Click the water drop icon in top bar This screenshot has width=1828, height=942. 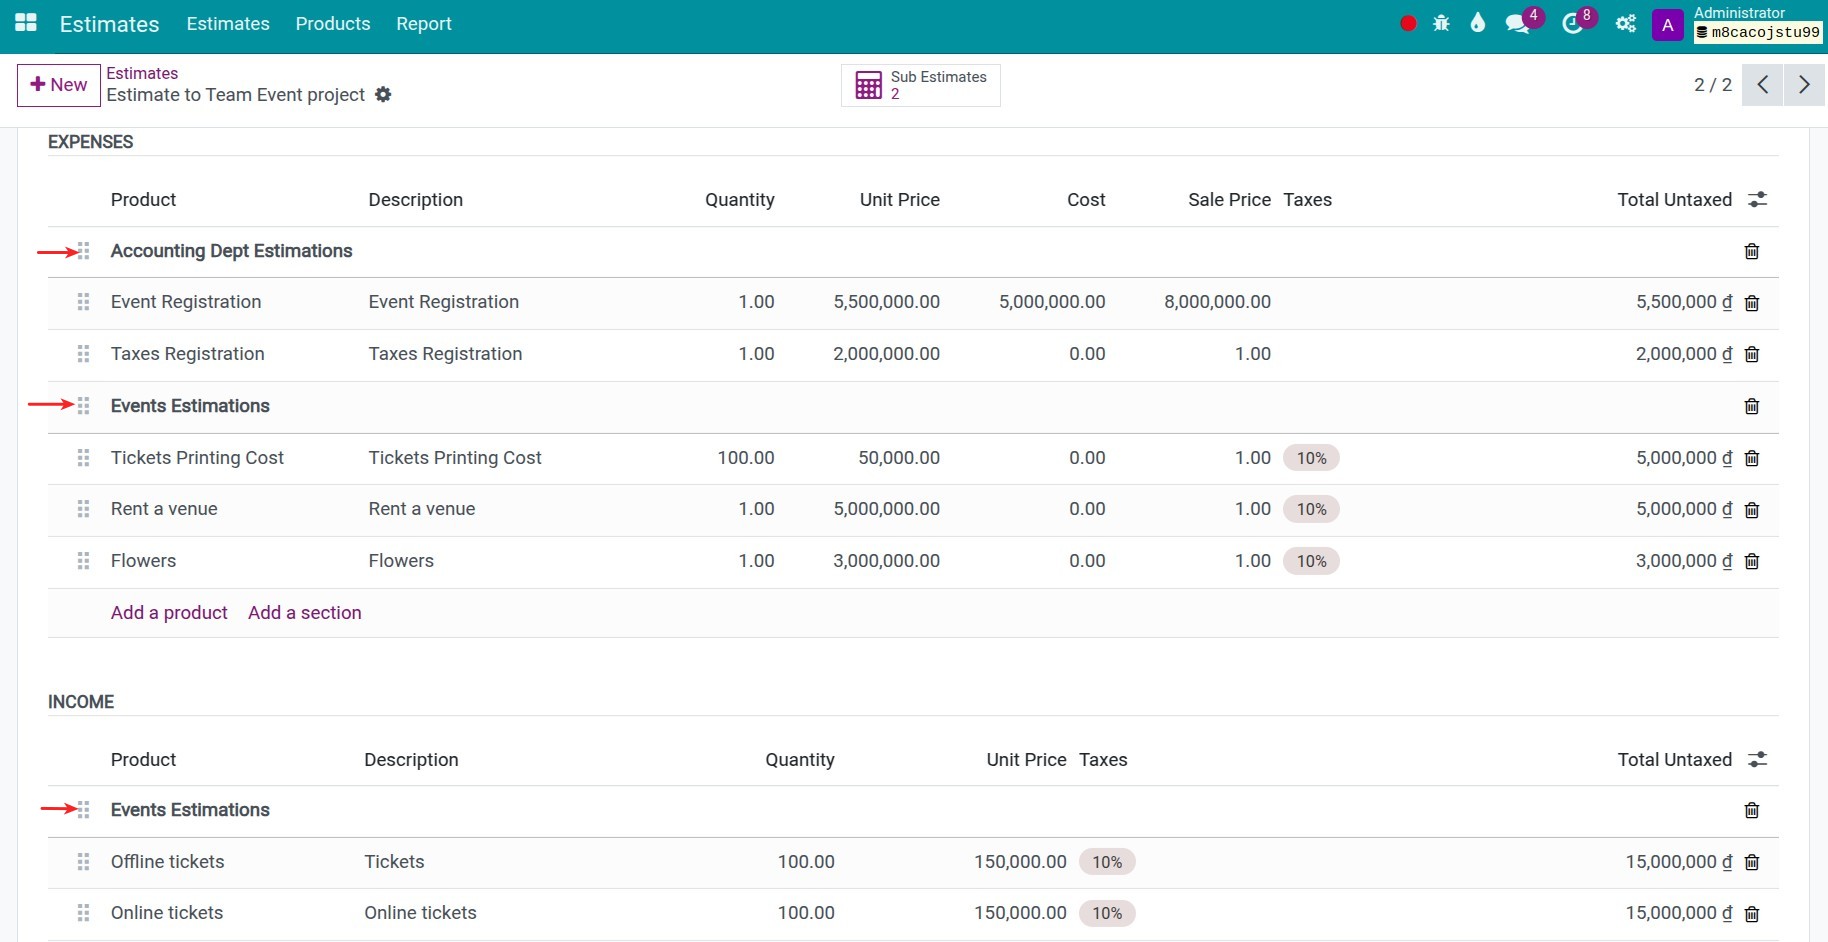click(x=1478, y=23)
